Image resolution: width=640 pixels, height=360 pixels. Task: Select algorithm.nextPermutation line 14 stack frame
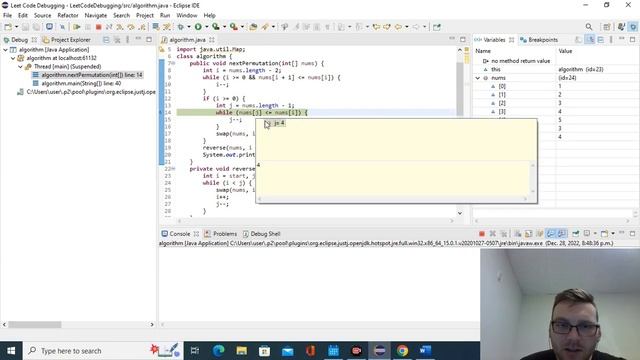point(87,75)
